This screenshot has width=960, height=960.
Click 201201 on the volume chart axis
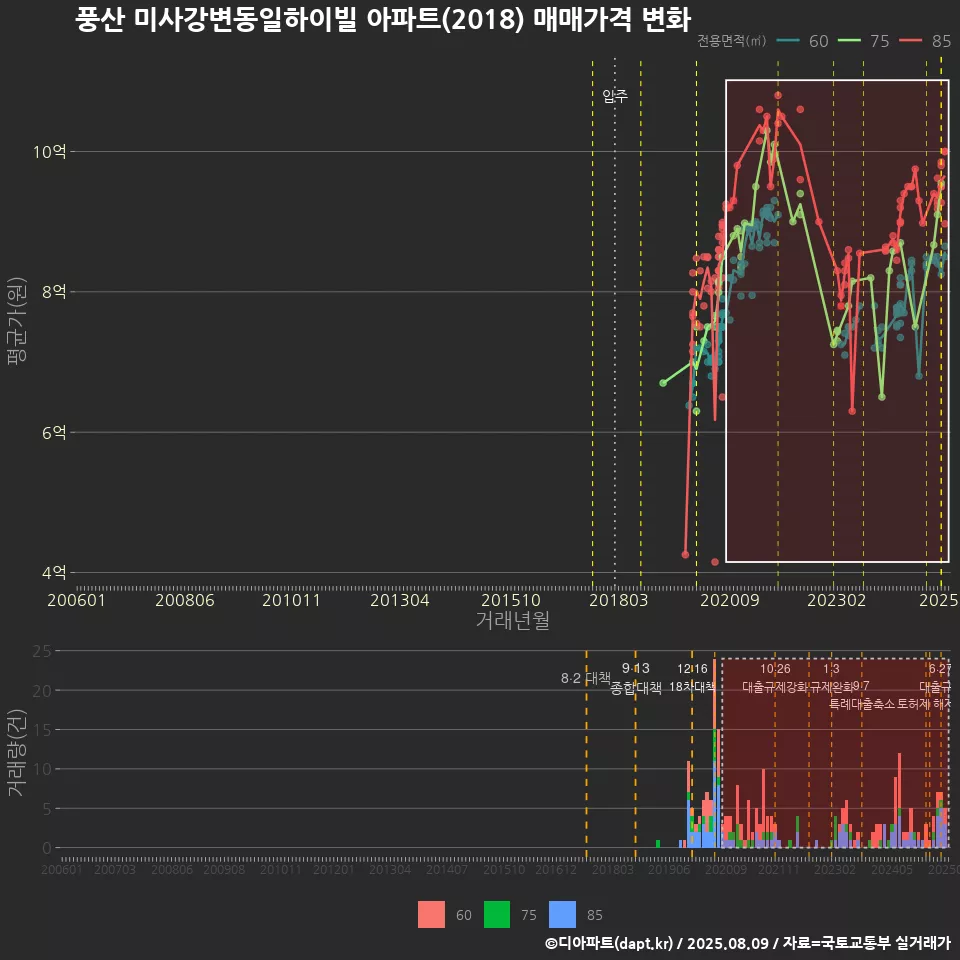point(334,869)
